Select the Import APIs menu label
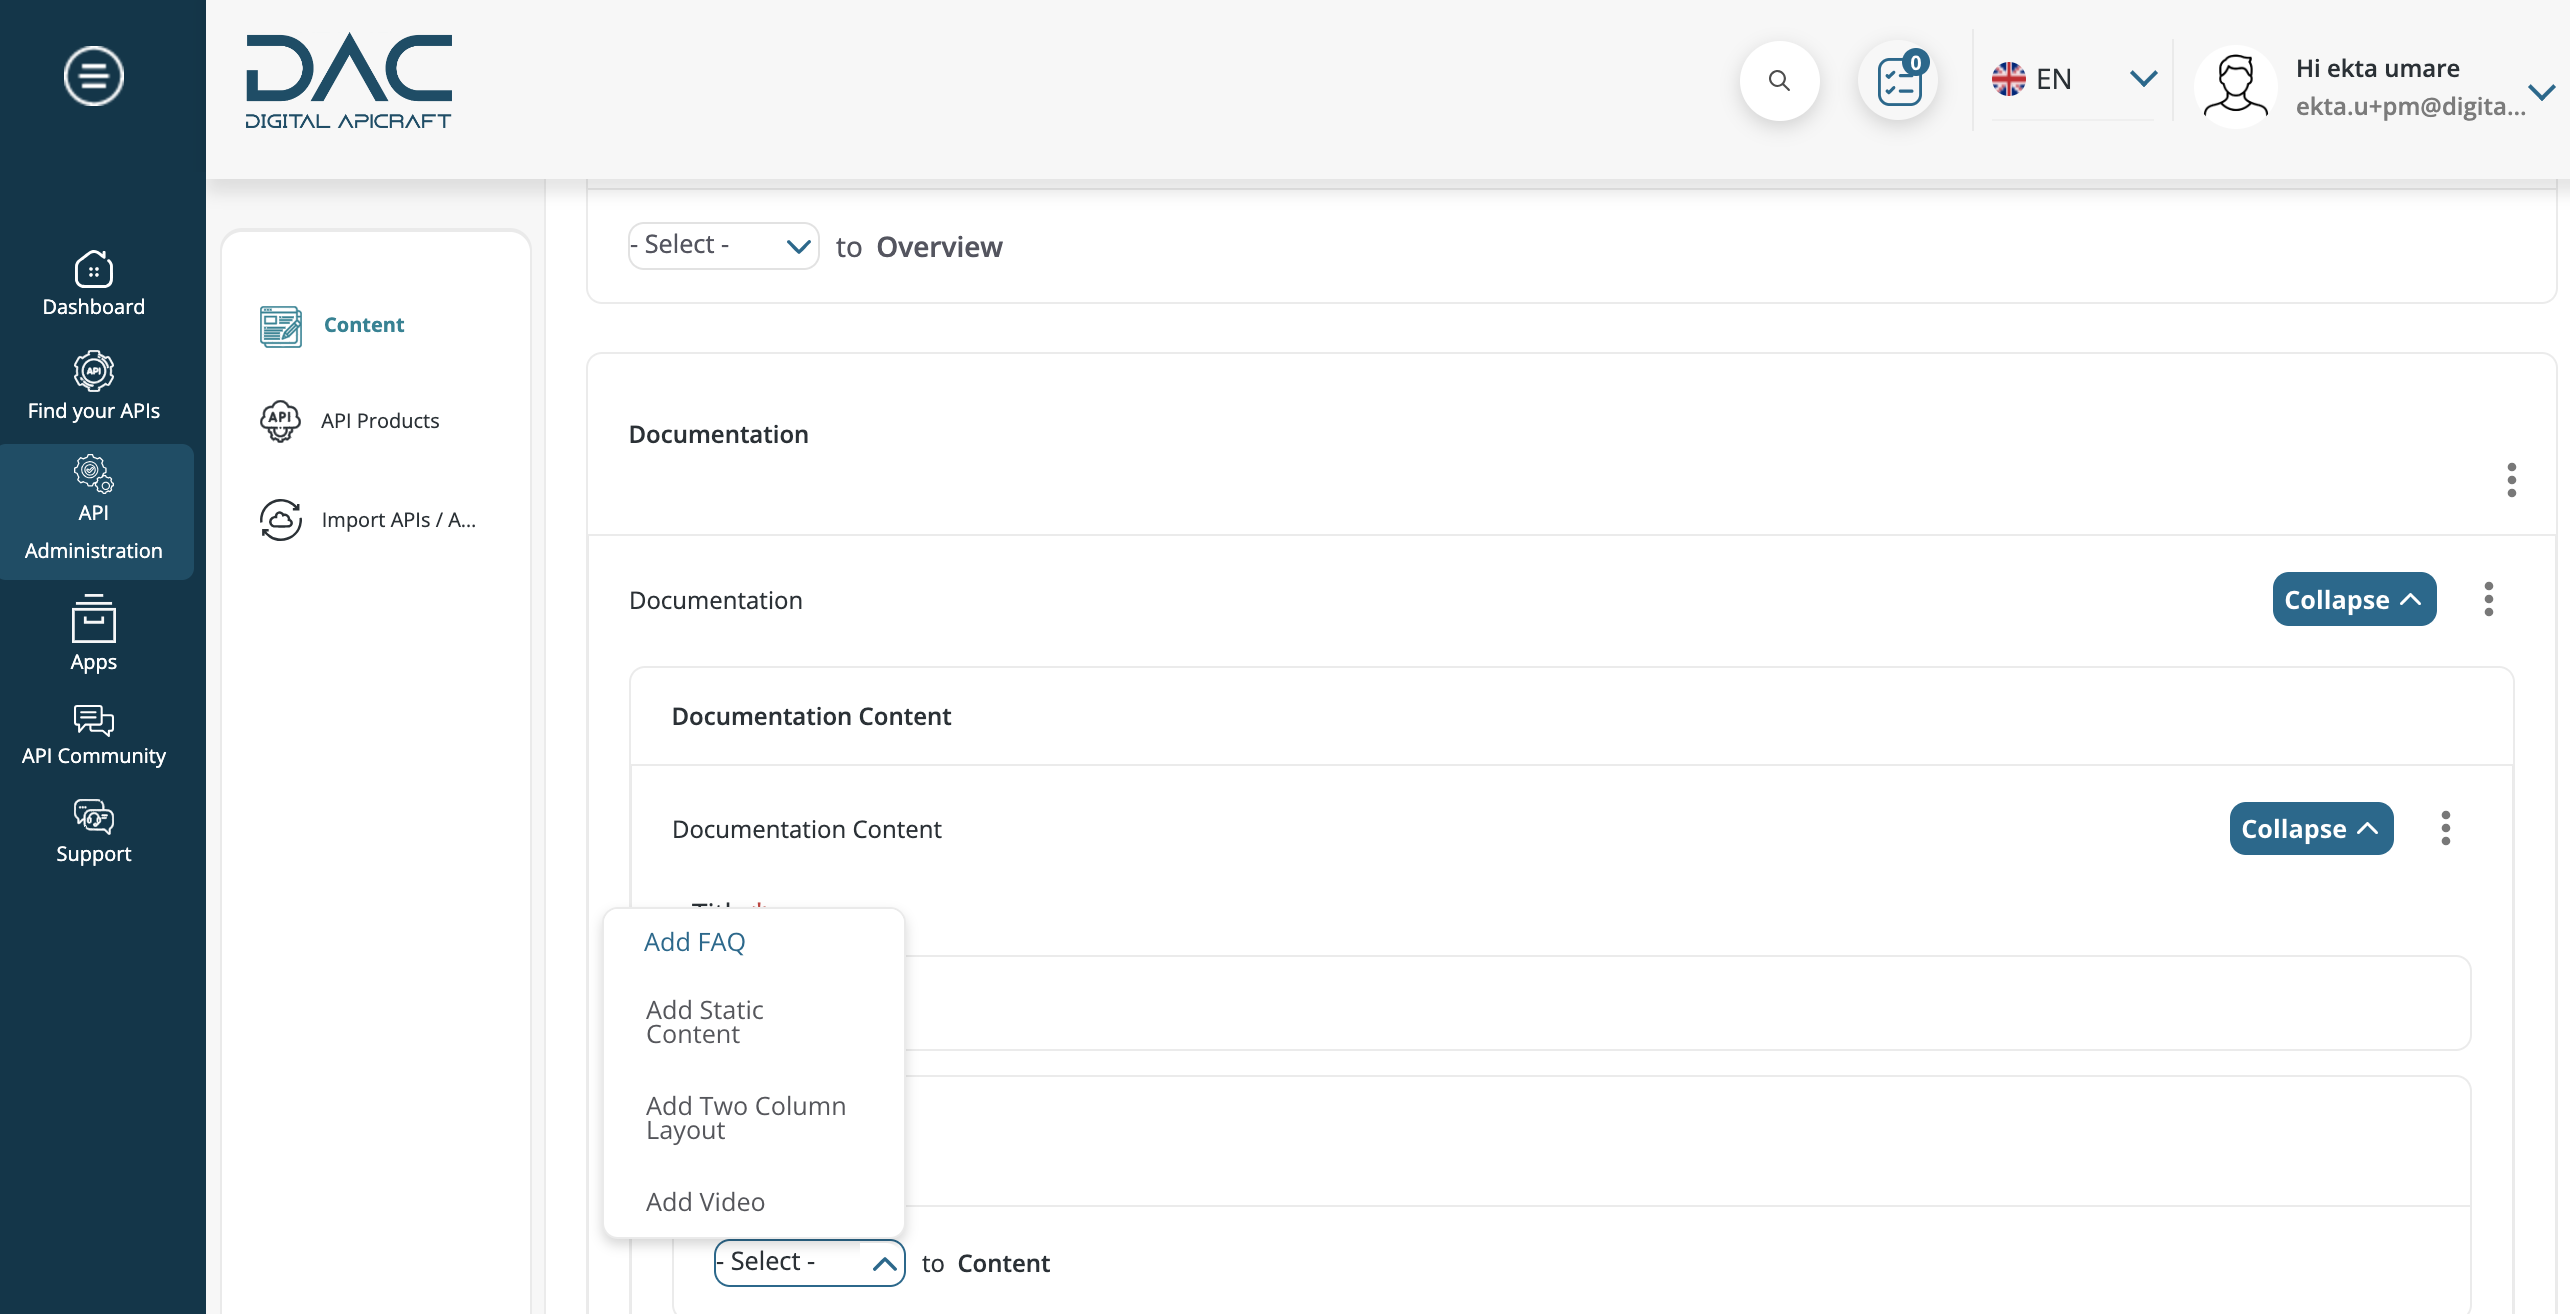 pos(398,520)
